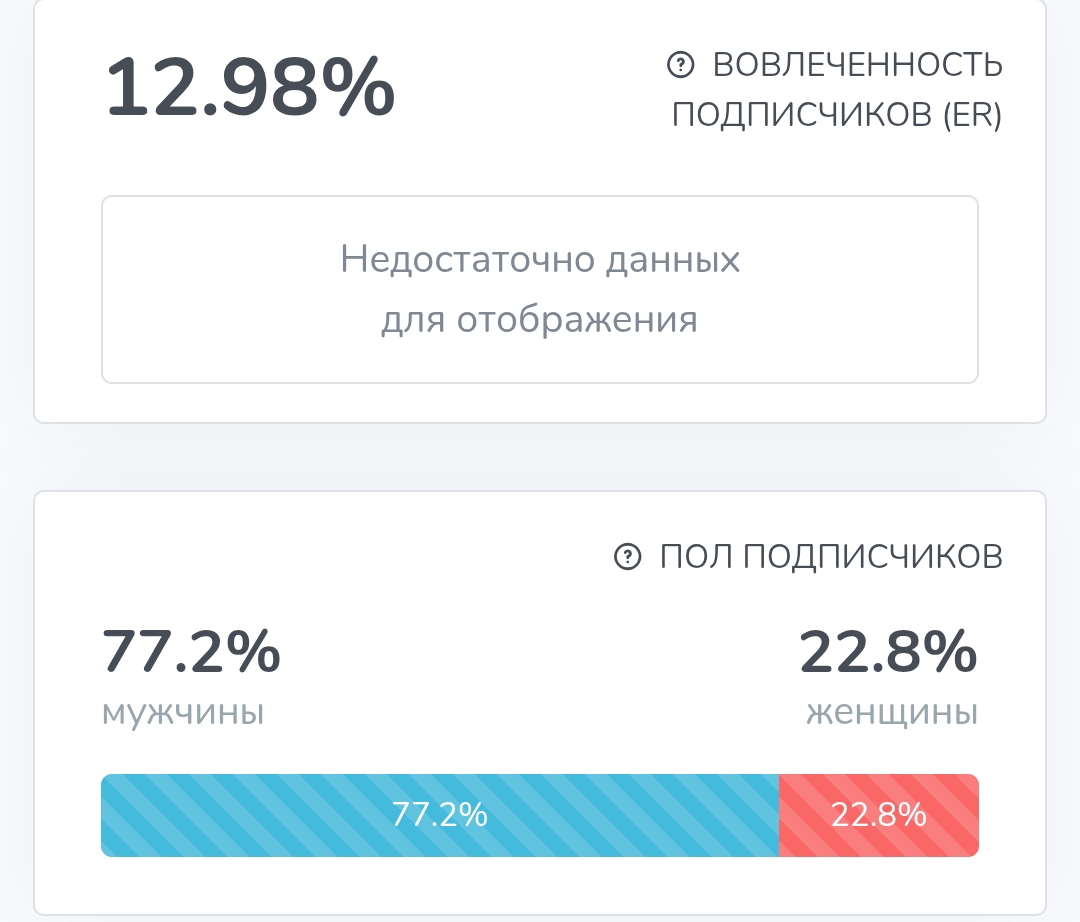Open help icon beside ПОЛ ПОДПИСЧИКОВ
1080x922 pixels.
627,556
